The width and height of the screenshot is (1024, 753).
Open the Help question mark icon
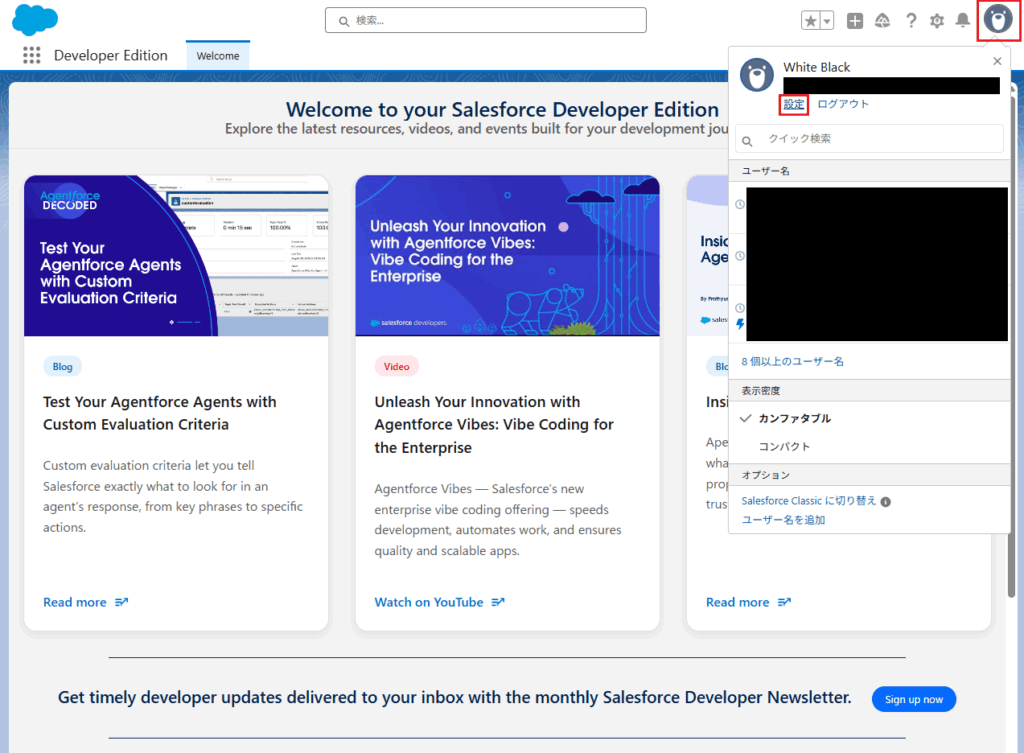911,21
